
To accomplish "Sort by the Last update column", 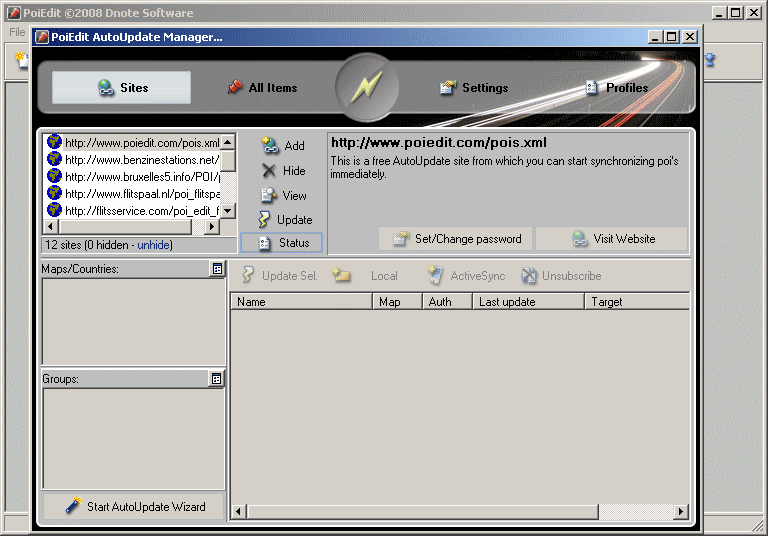I will click(528, 301).
